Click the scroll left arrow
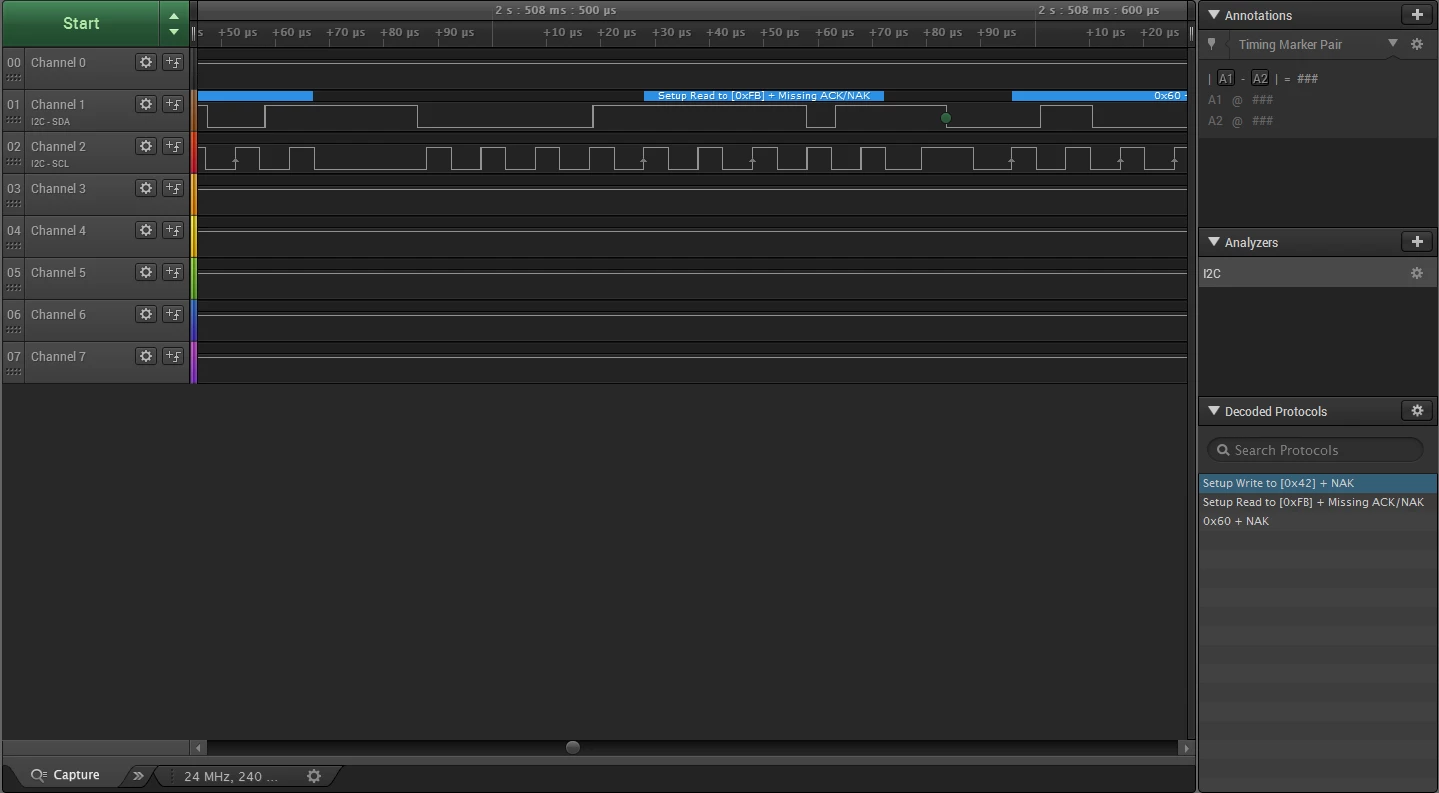This screenshot has width=1439, height=793. 199,747
